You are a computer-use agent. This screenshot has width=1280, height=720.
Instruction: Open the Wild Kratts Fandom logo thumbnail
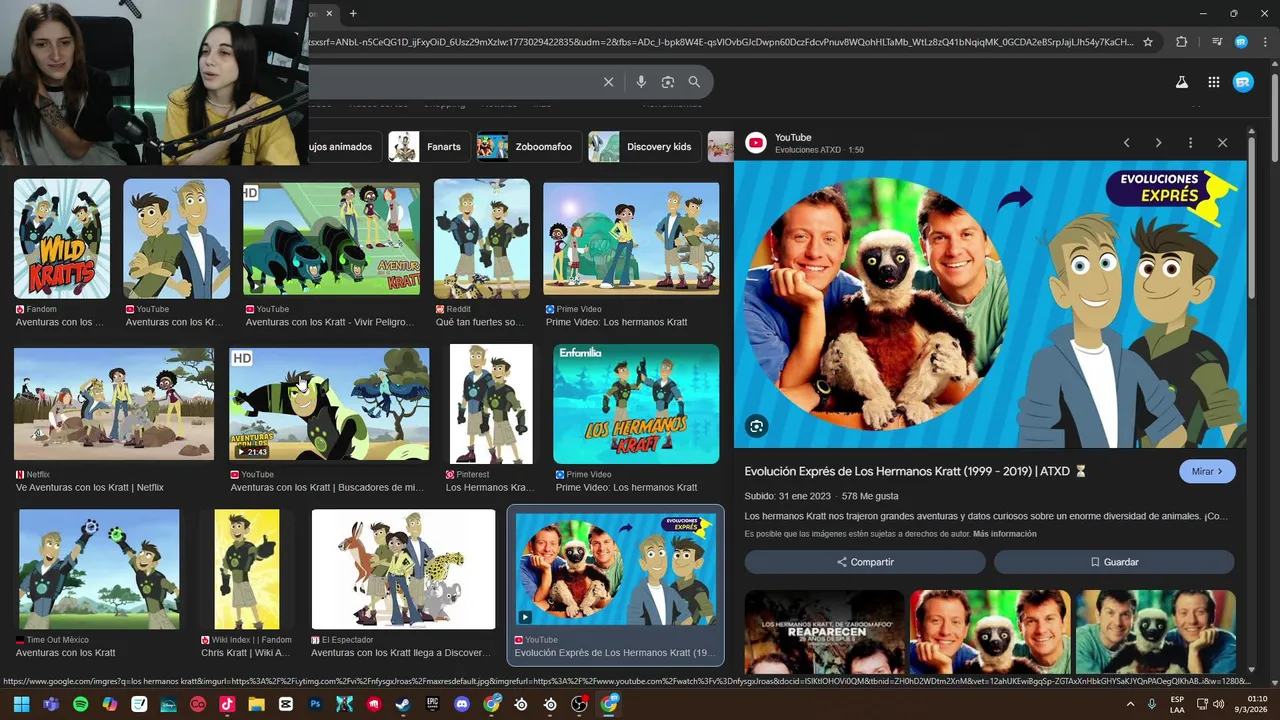tap(62, 239)
